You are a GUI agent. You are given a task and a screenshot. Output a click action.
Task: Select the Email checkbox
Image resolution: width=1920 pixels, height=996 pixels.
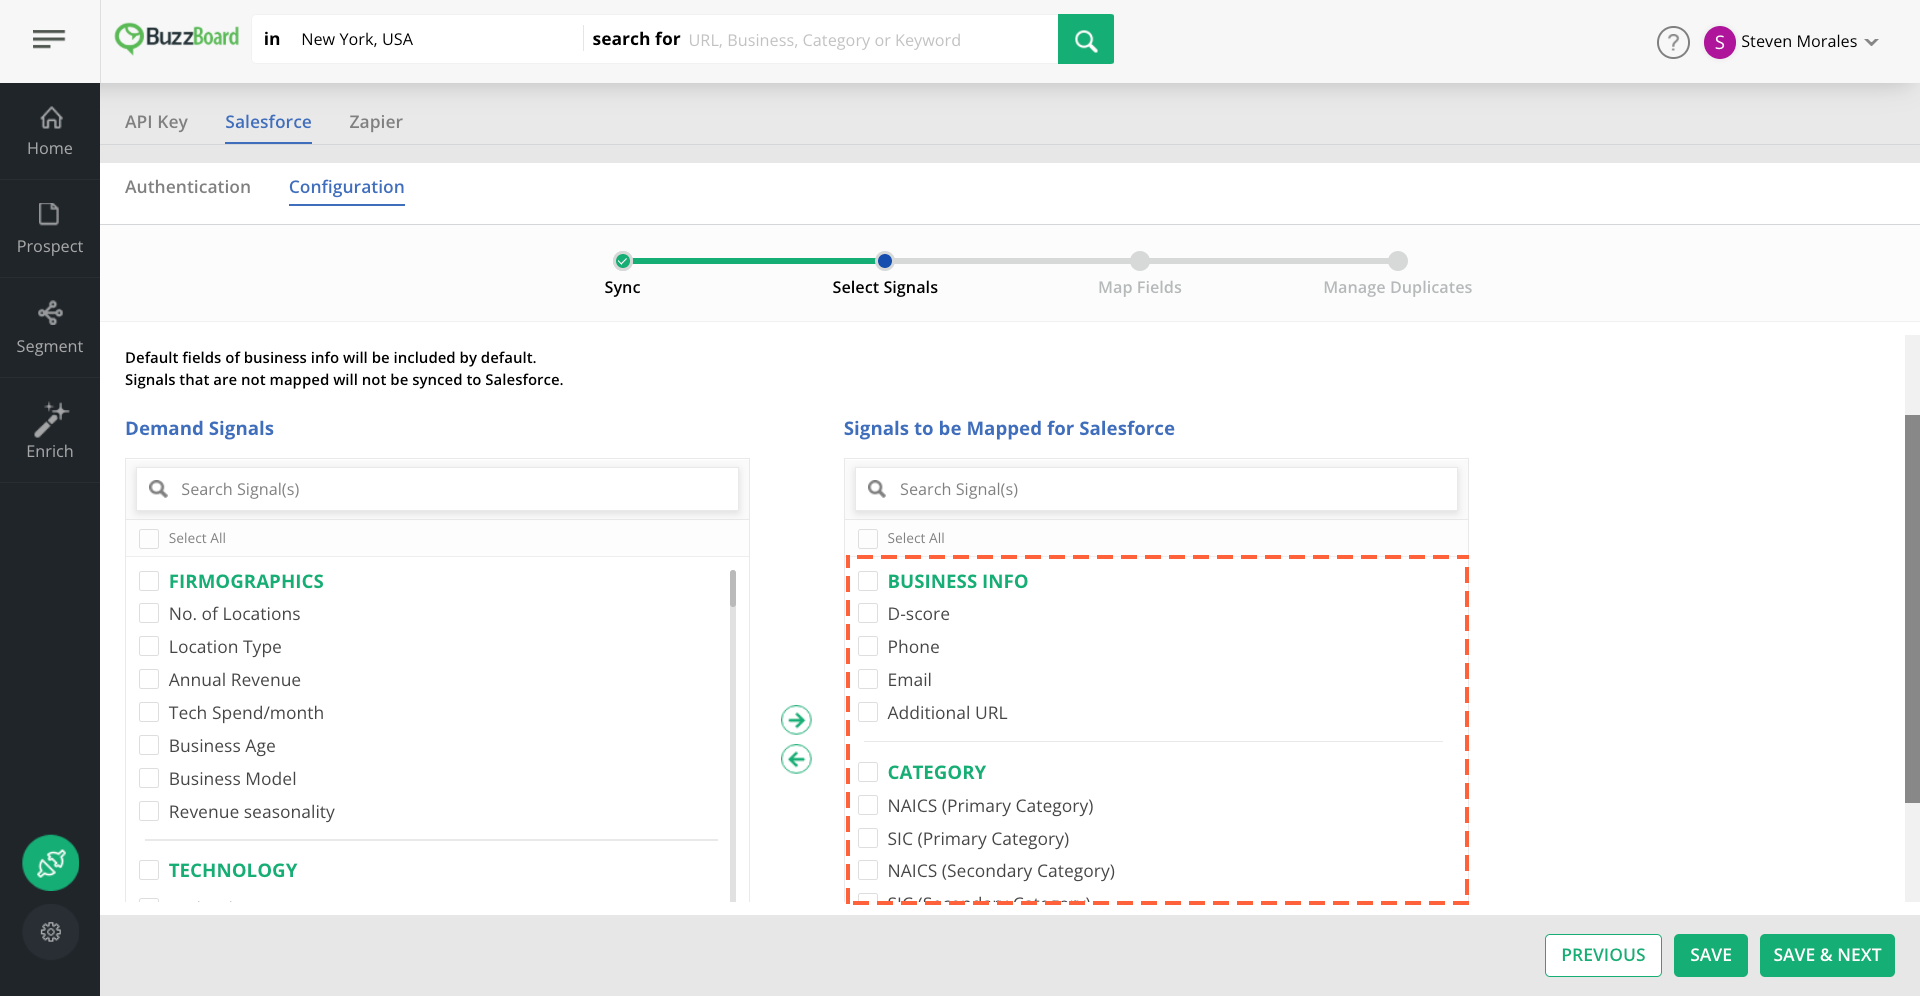click(868, 679)
